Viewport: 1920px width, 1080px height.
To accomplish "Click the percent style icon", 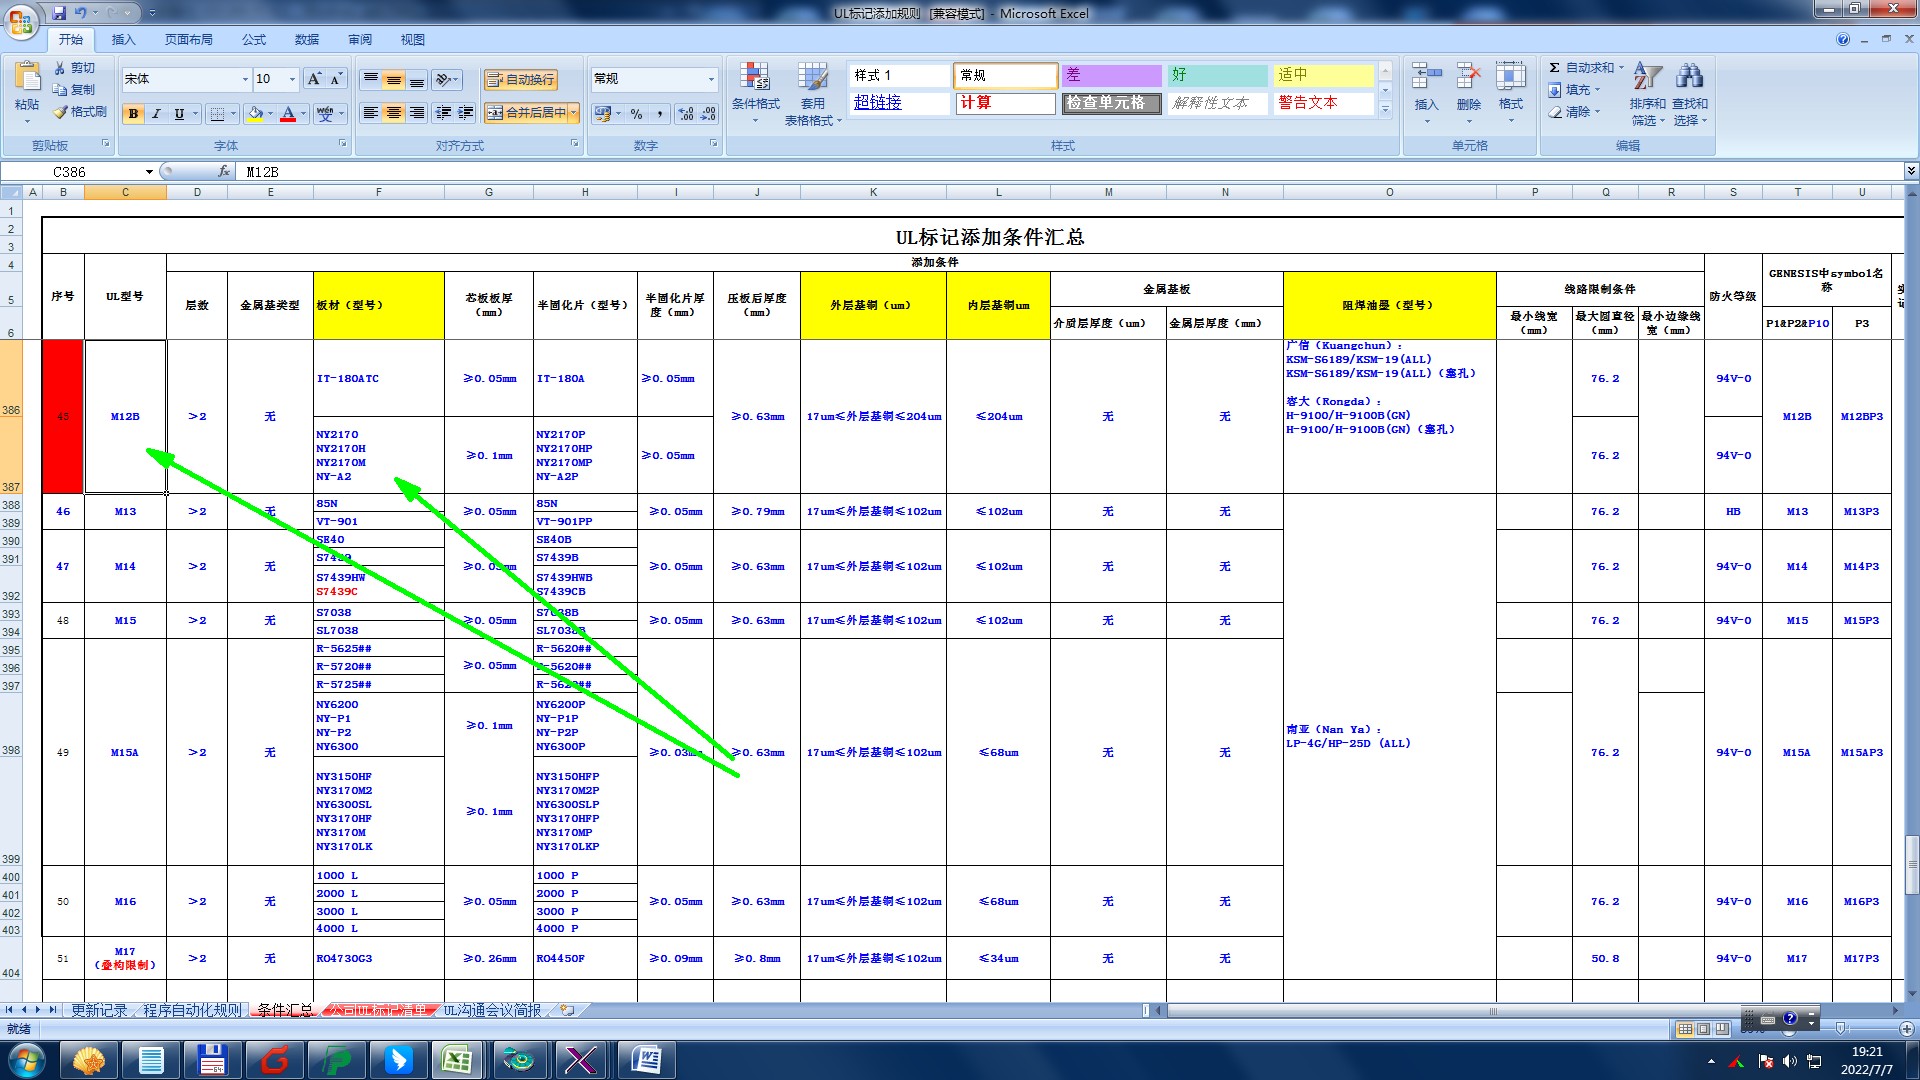I will coord(636,114).
